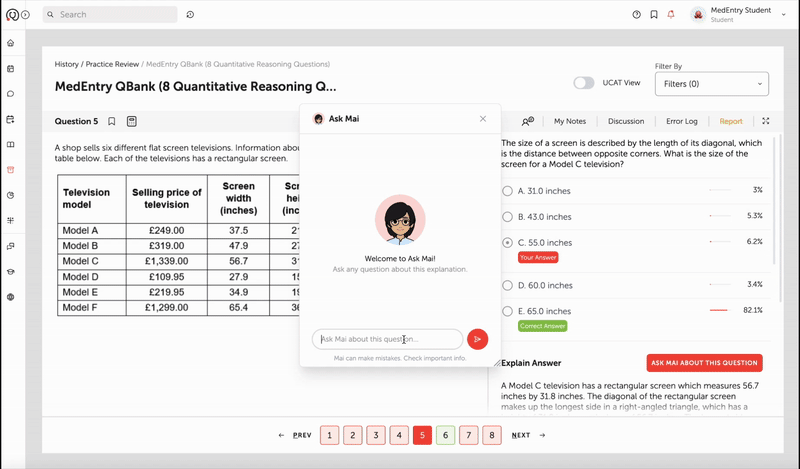The image size is (800, 469).
Task: Click the Model C row label in the table
Action: pyautogui.click(x=80, y=261)
